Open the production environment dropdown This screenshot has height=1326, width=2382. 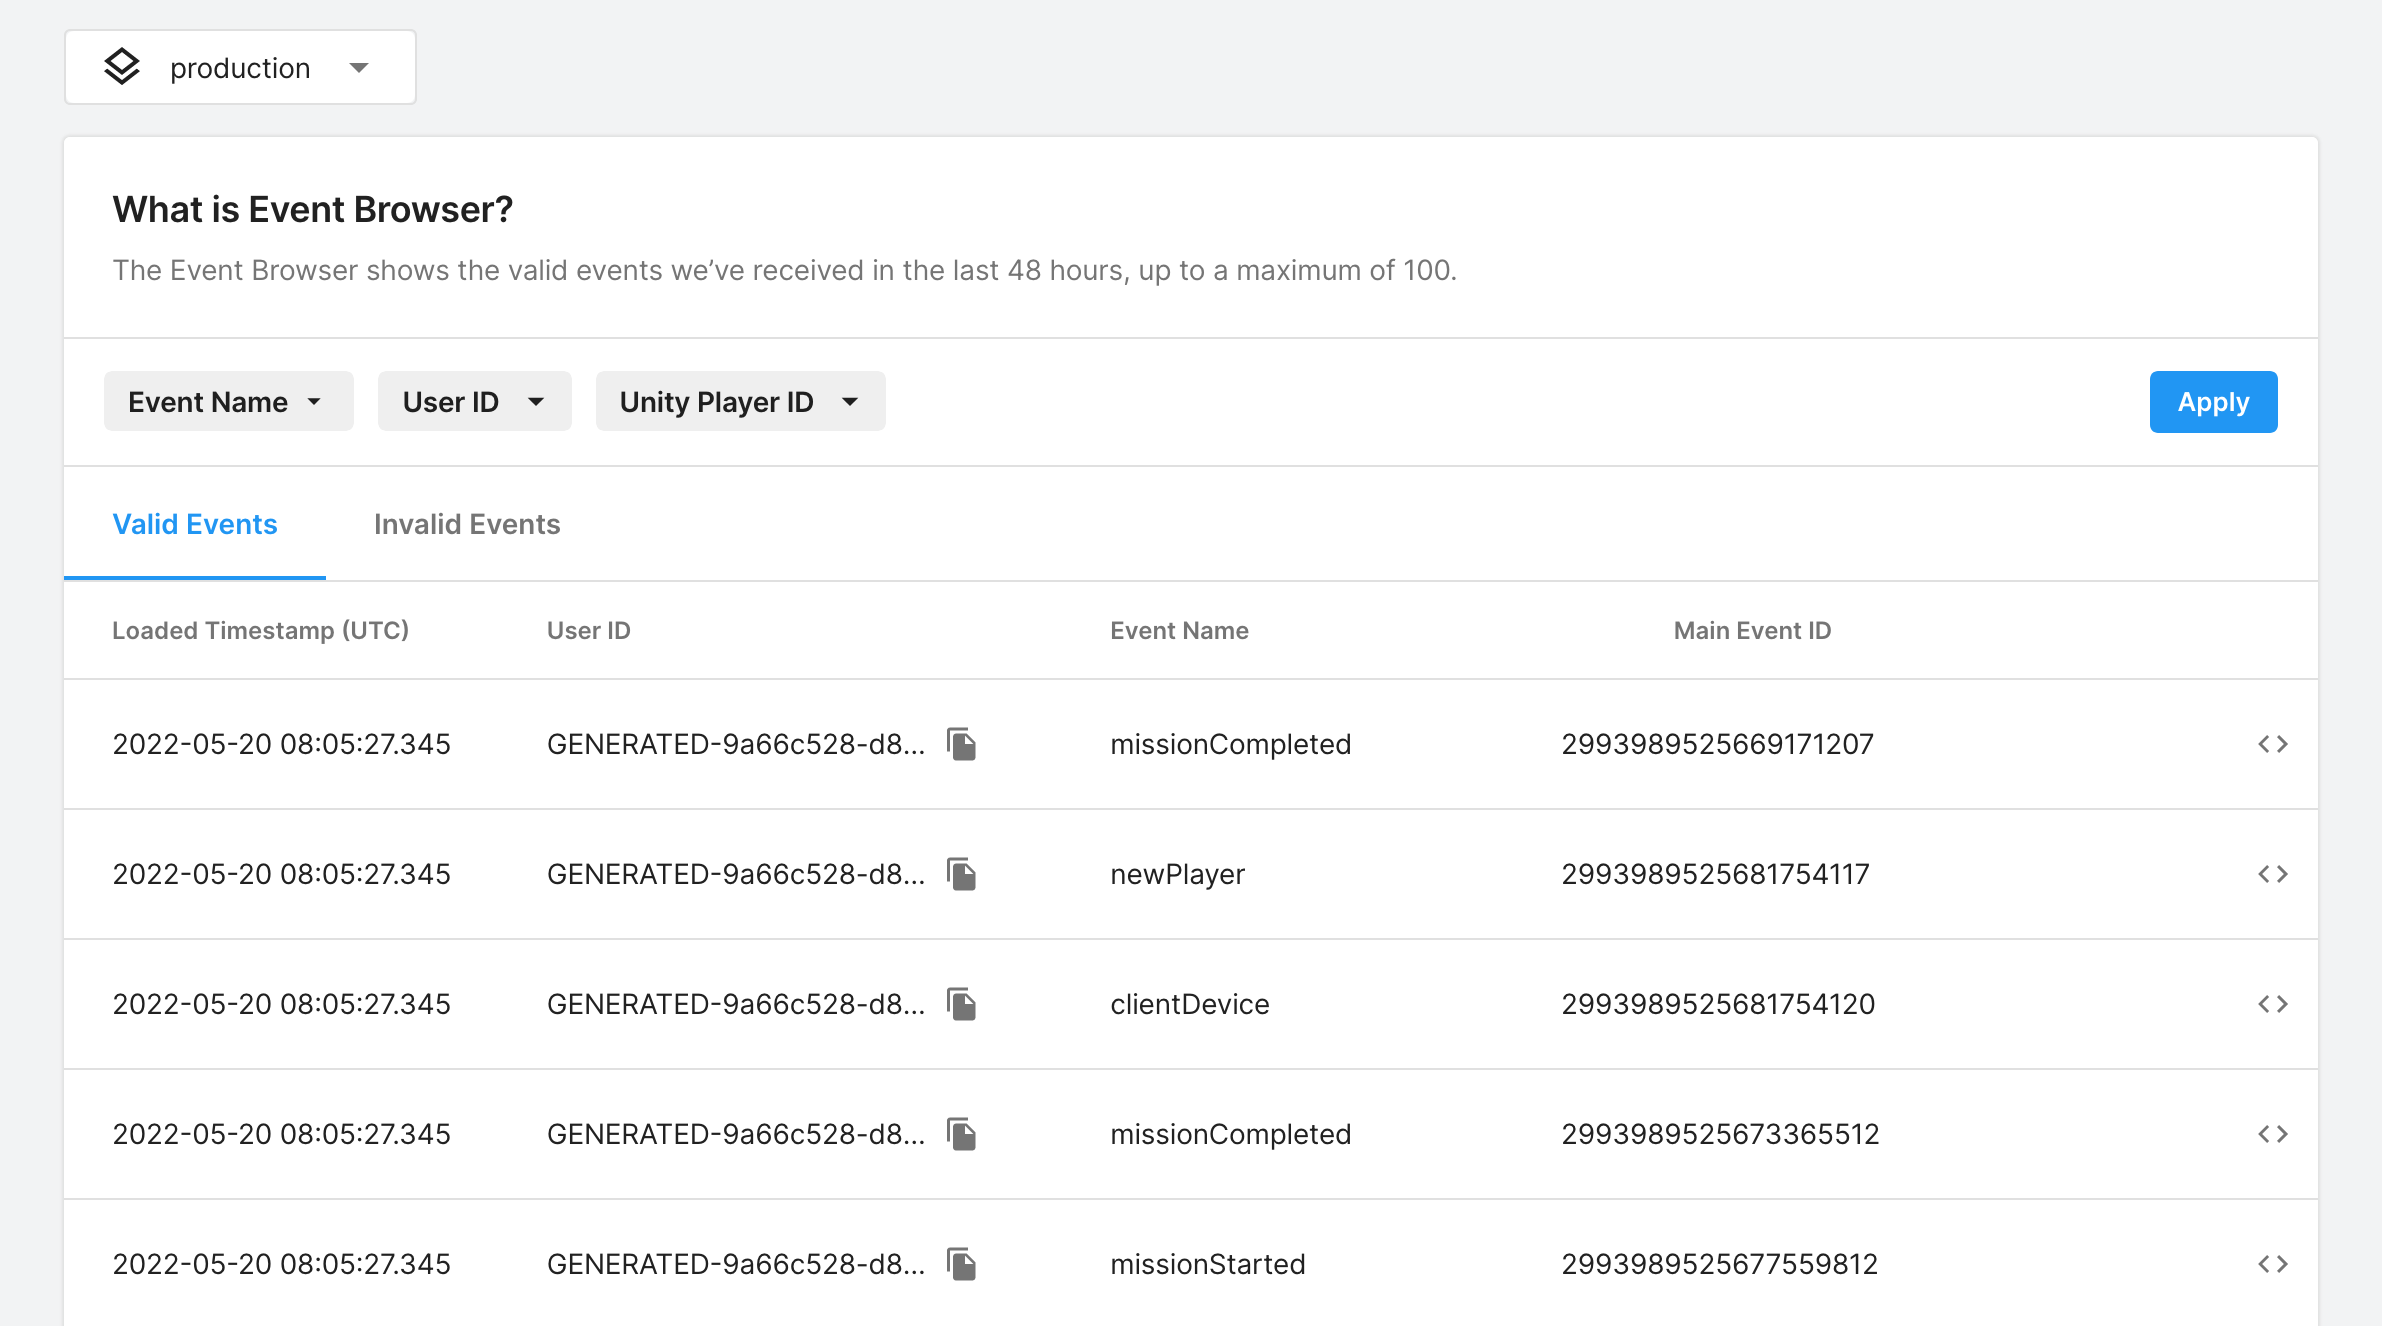click(x=240, y=67)
